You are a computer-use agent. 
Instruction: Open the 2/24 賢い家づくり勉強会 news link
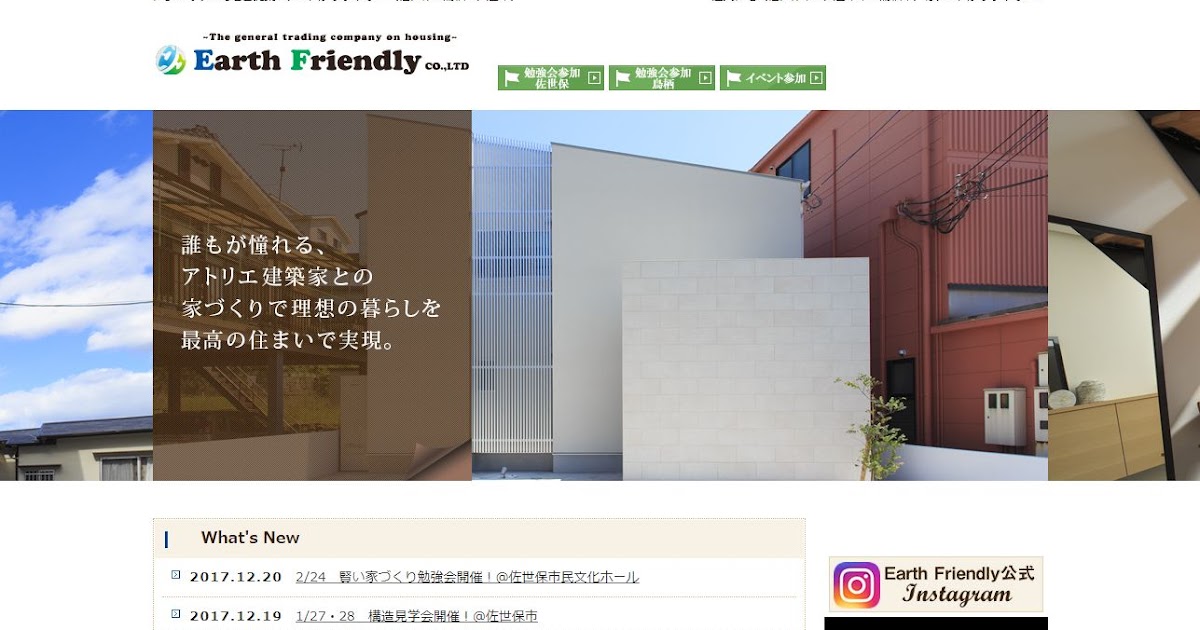pyautogui.click(x=467, y=577)
